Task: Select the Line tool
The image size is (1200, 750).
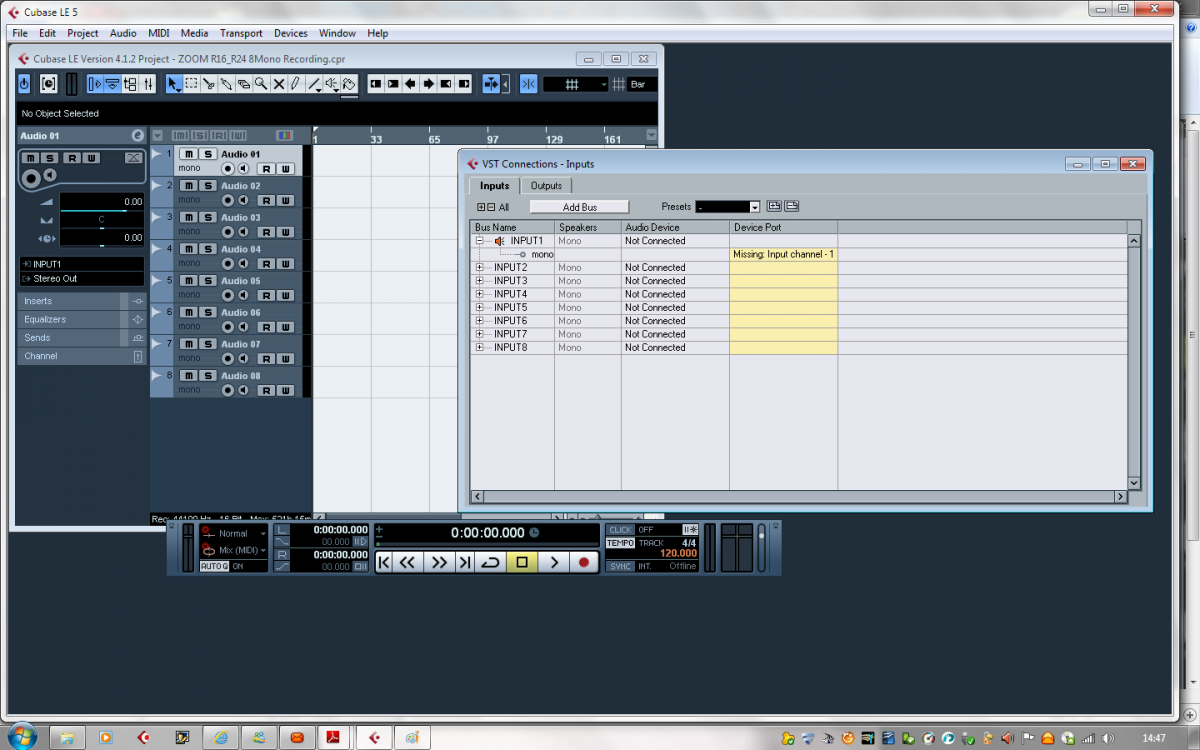Action: pos(314,84)
